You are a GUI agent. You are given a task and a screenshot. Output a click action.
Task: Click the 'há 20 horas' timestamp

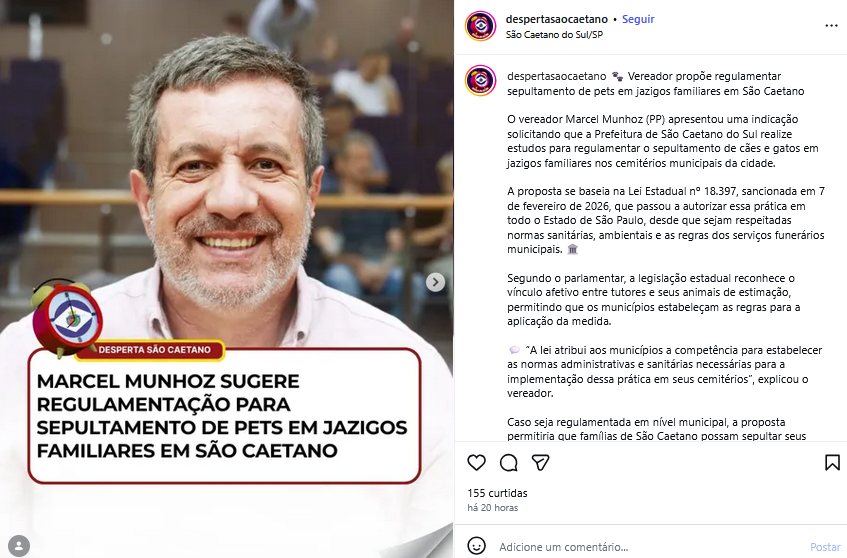(x=493, y=508)
